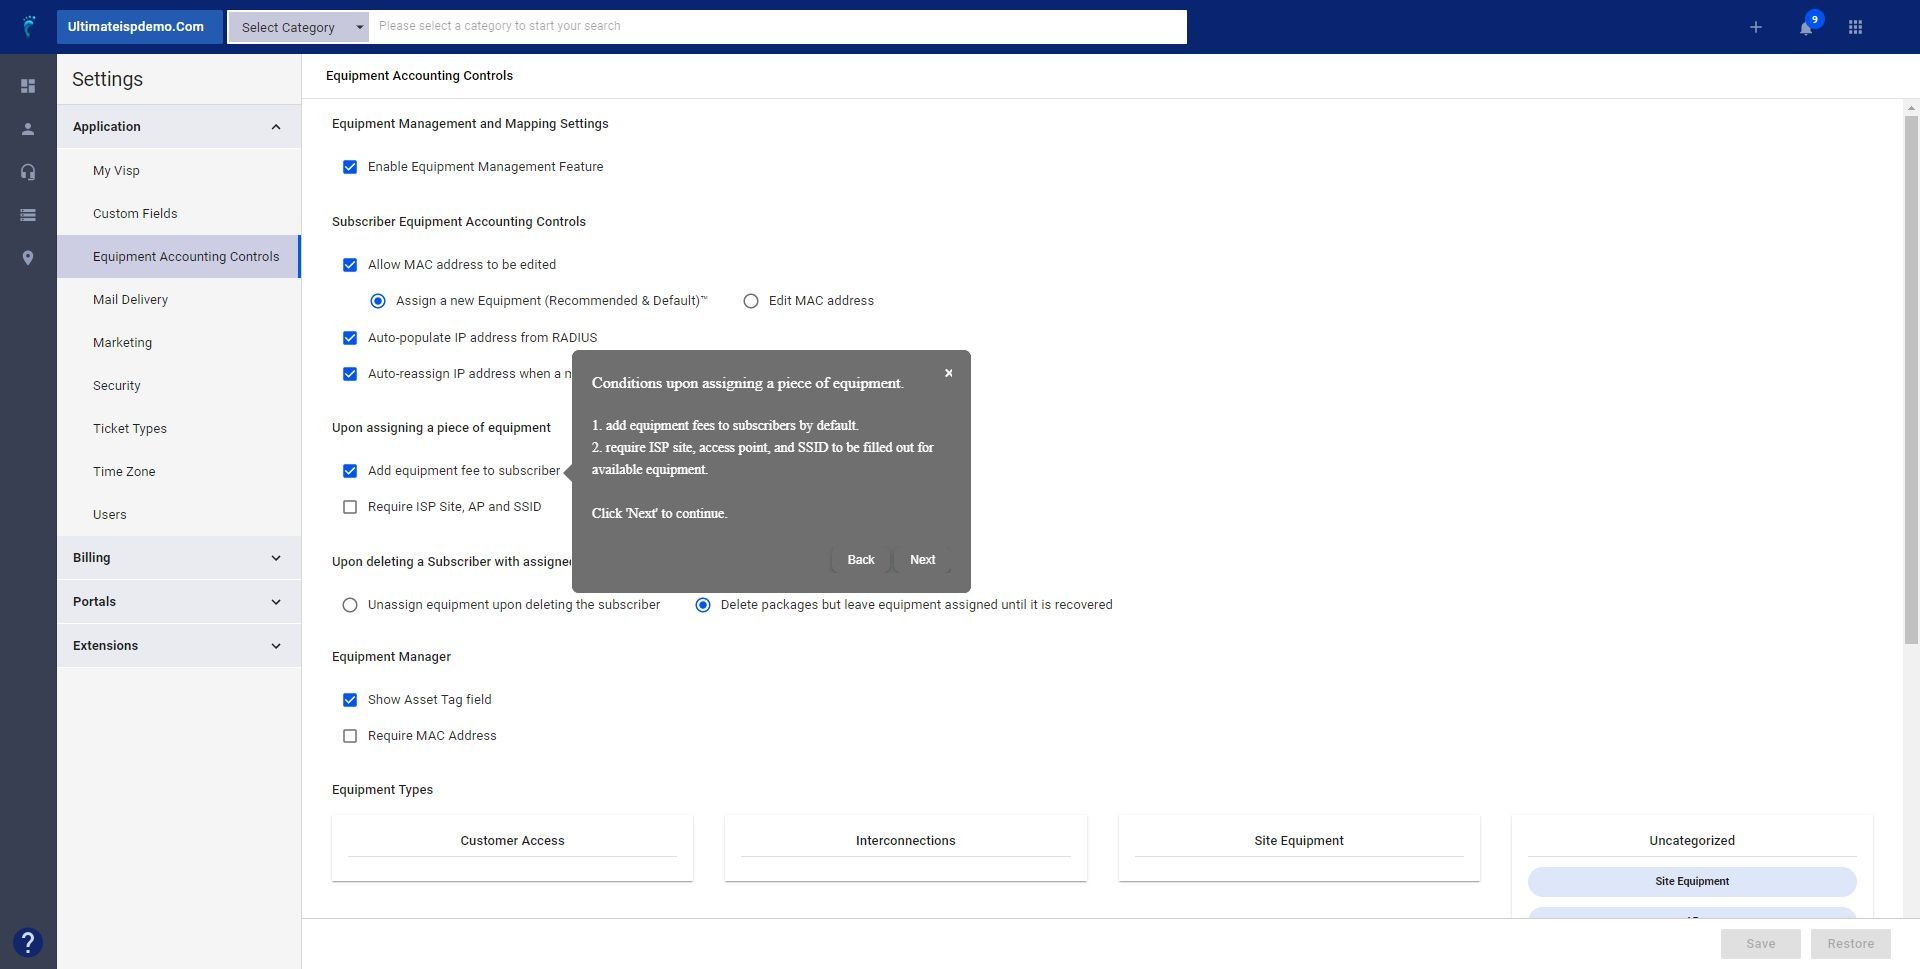
Task: Open Time Zone settings page
Action: [178, 472]
